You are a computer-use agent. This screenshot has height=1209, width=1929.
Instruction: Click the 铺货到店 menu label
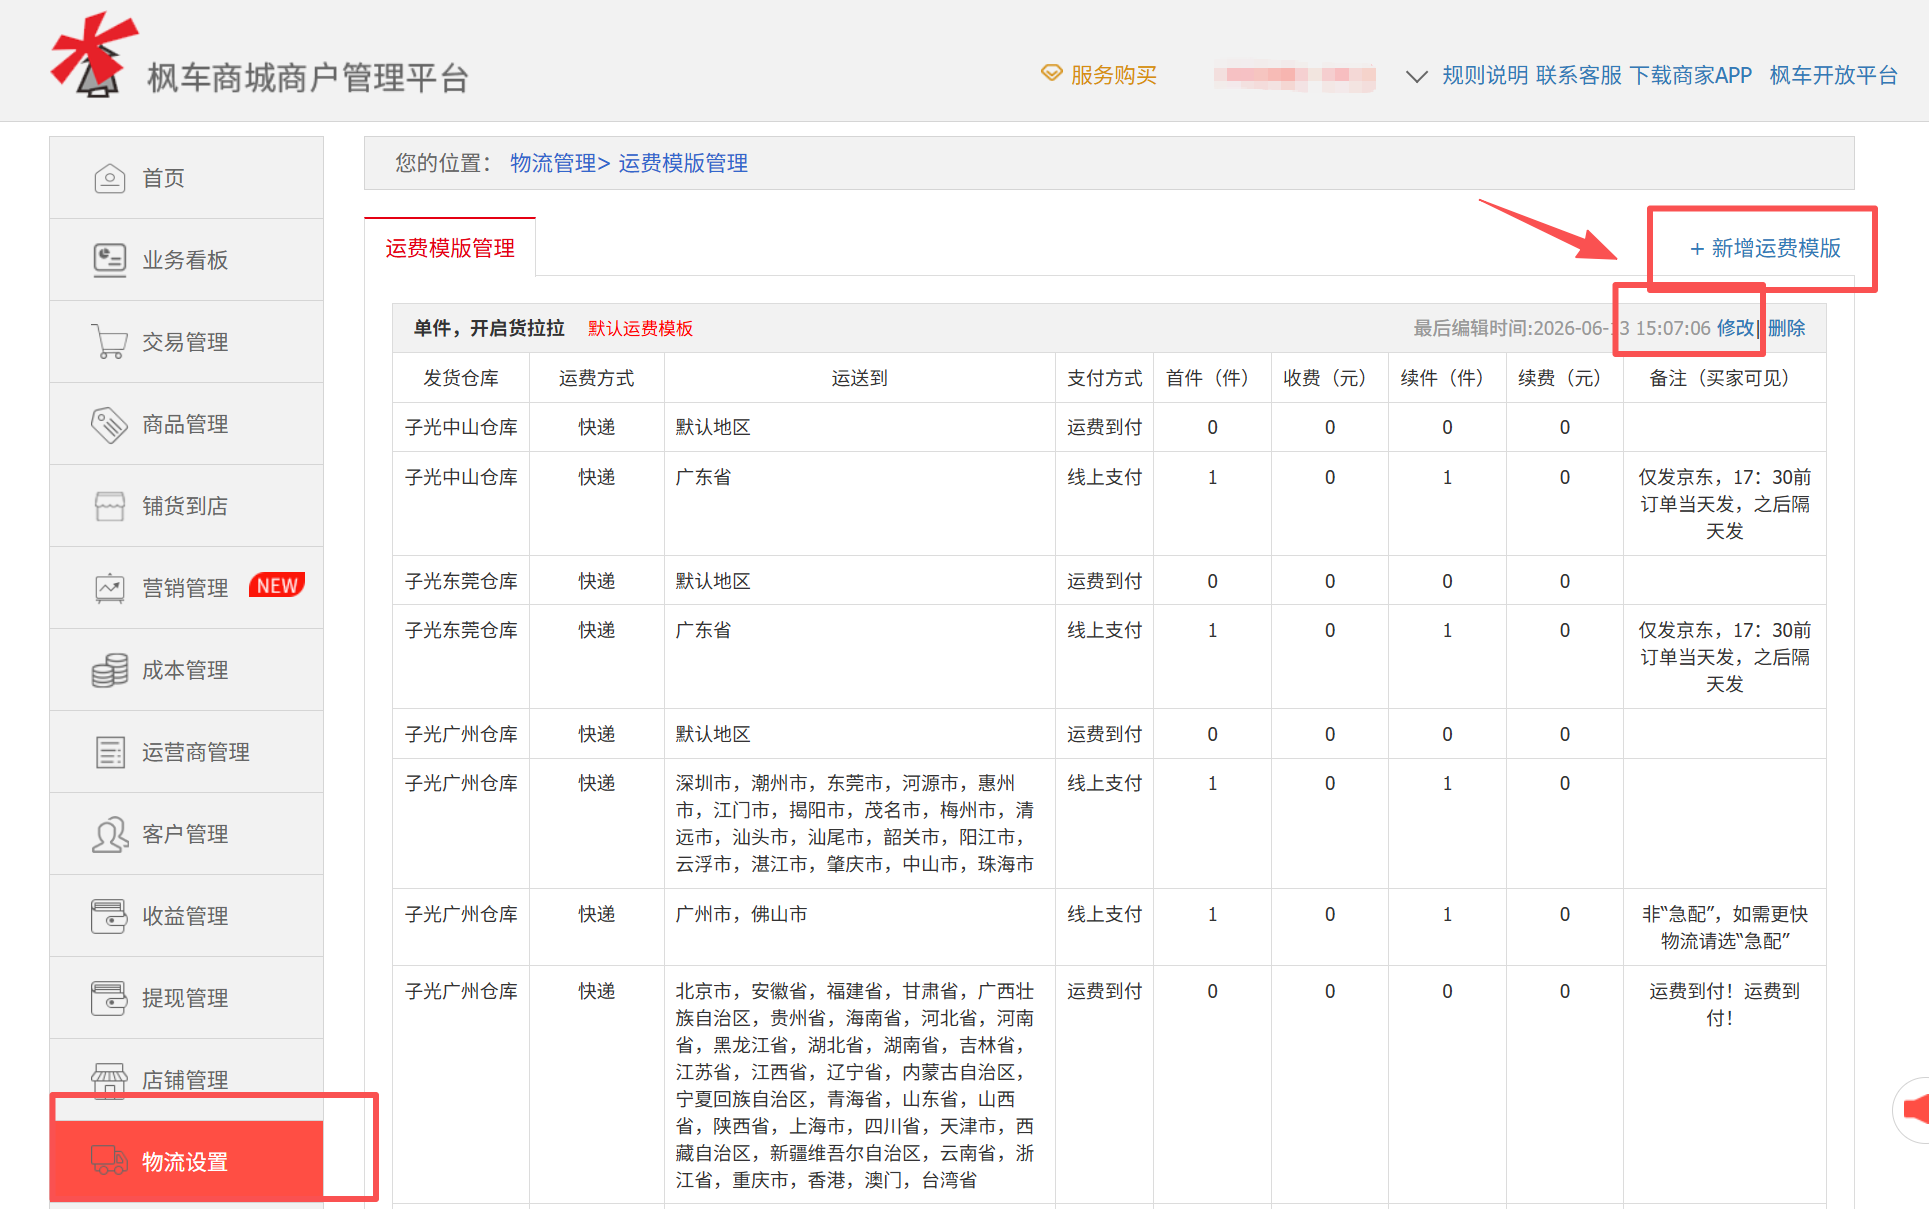coord(185,506)
